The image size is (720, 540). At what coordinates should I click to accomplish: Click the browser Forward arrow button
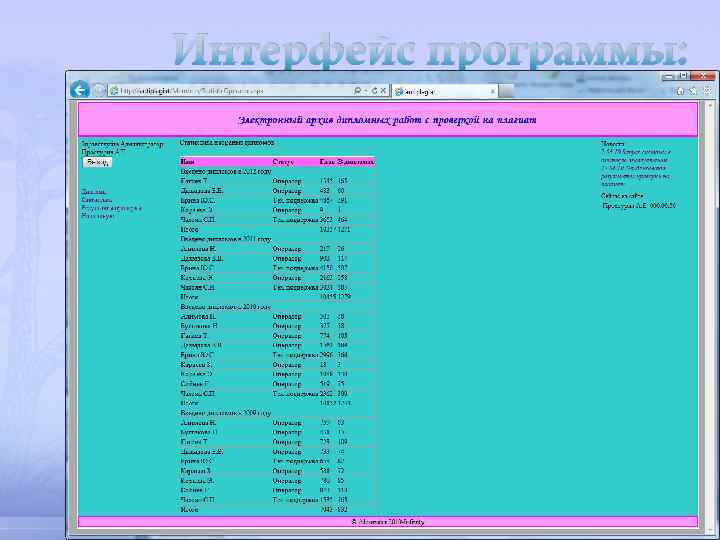pos(99,90)
